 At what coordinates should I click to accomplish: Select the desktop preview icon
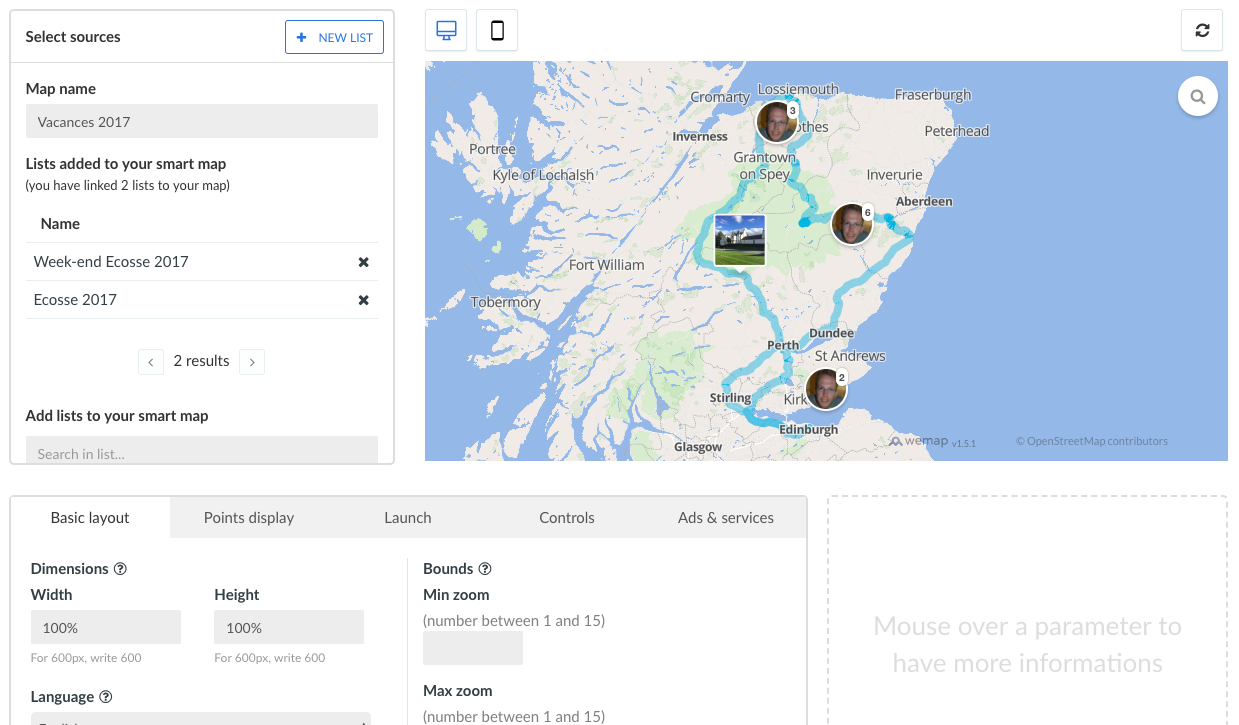pos(445,30)
